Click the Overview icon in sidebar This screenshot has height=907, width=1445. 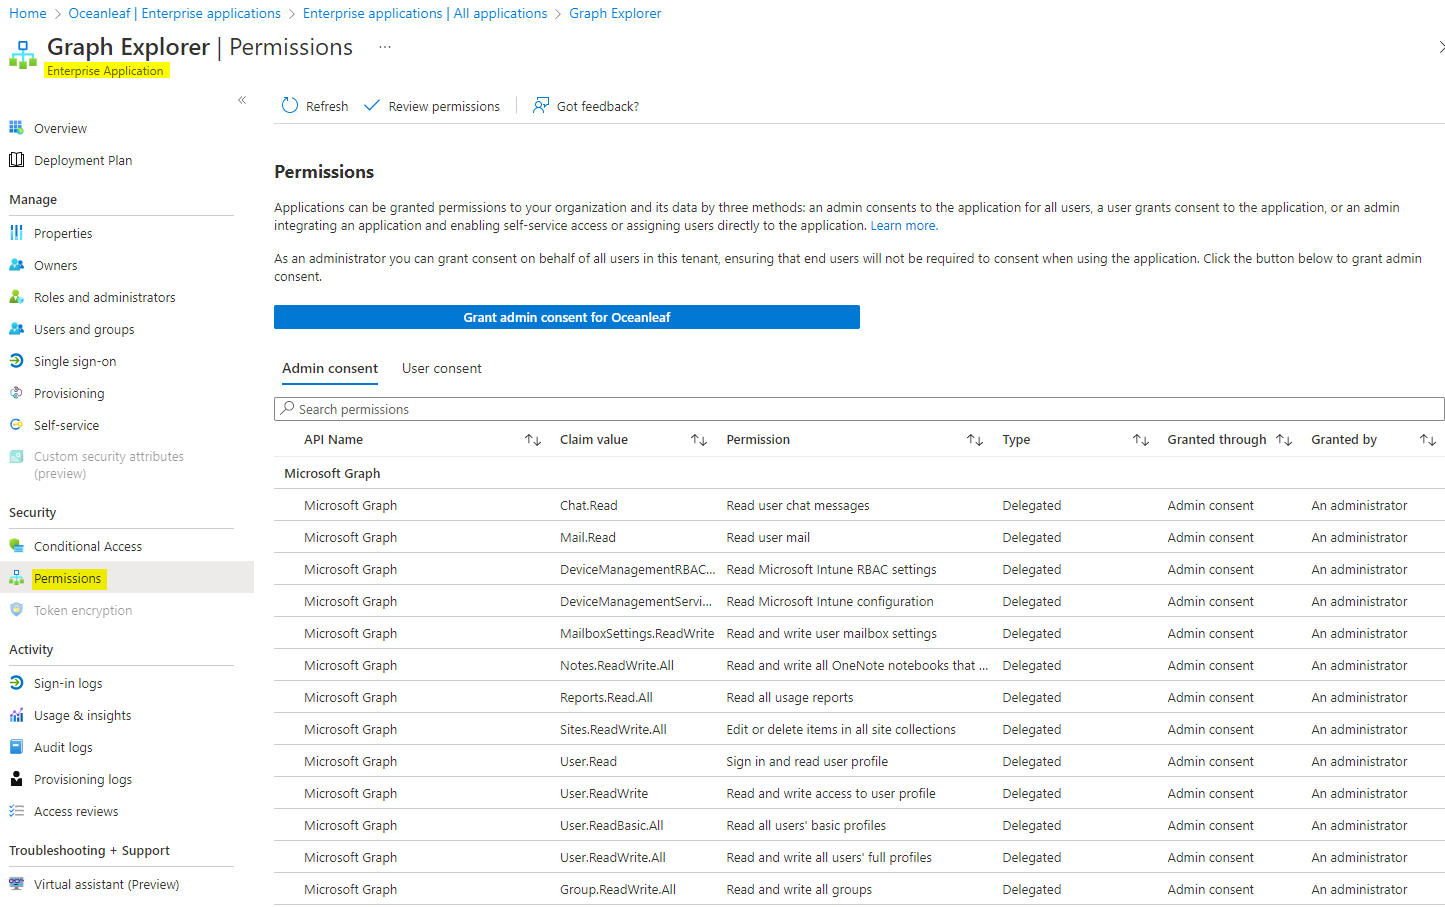(16, 128)
